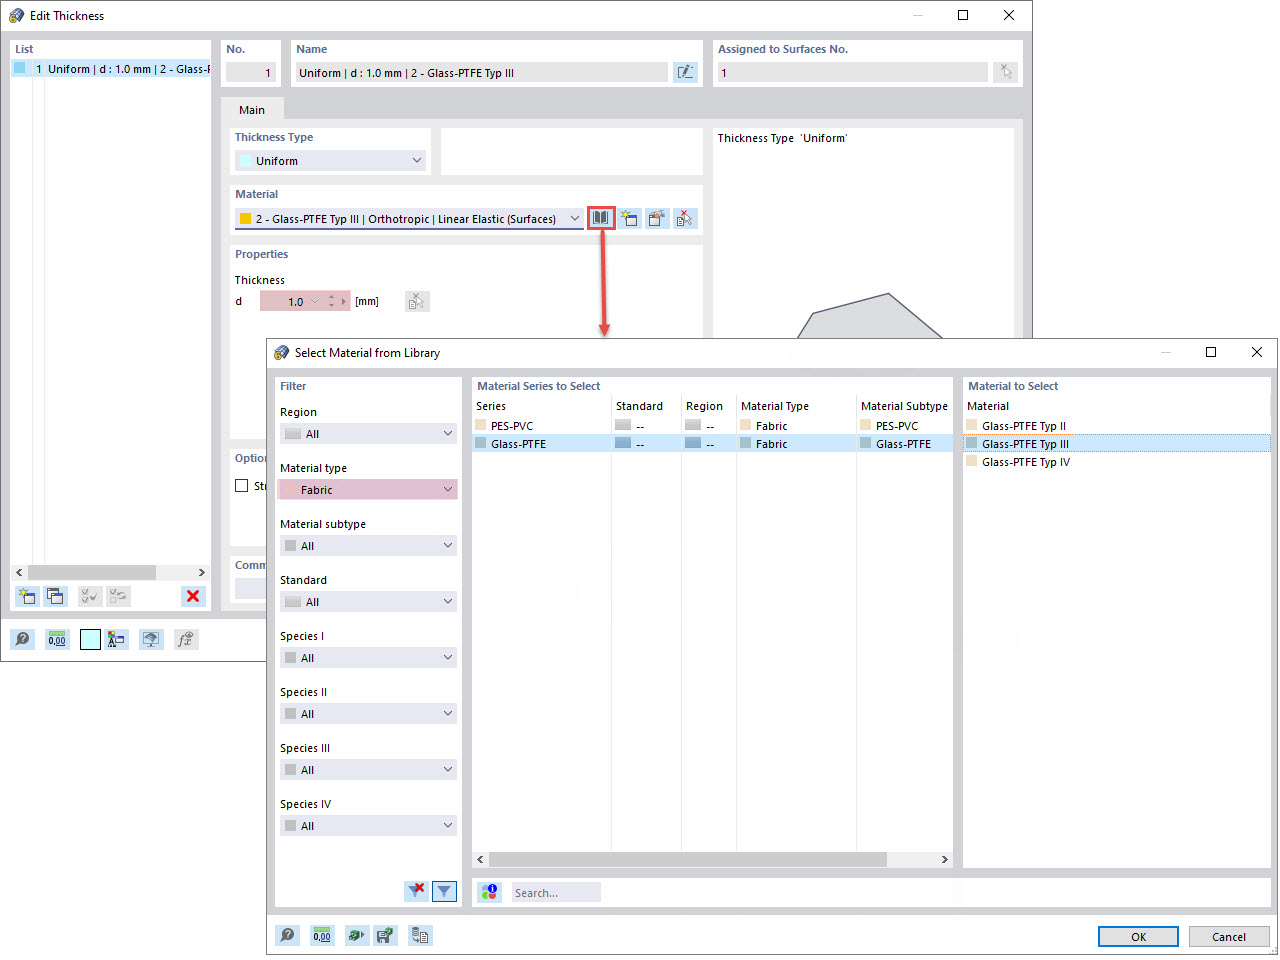Expand the Species III dropdown
Viewport: 1280px width, 960px height.
point(368,769)
